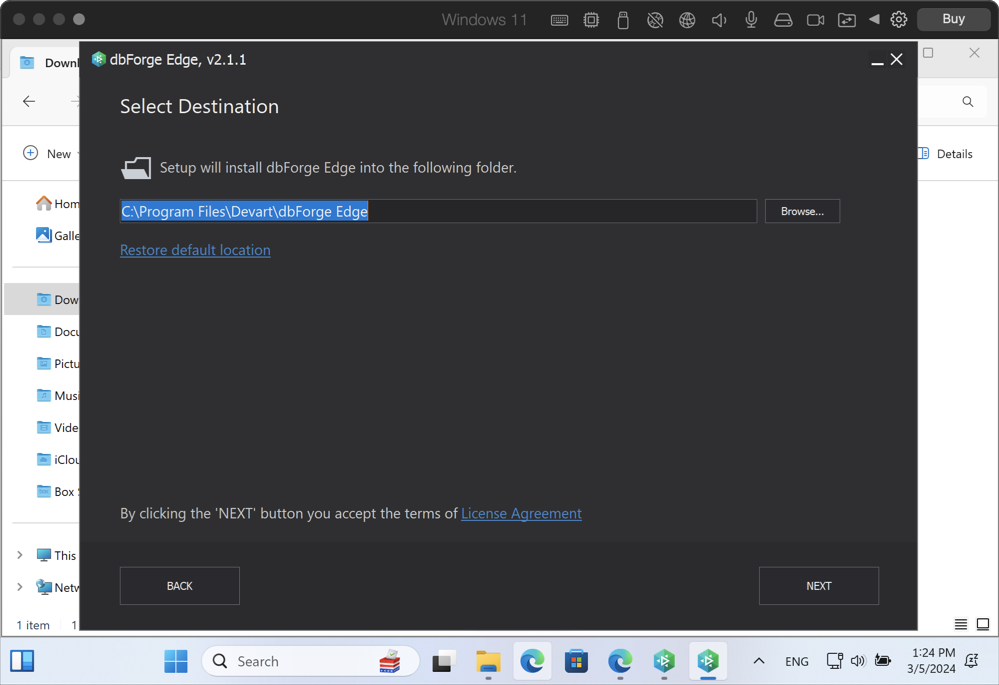The width and height of the screenshot is (999, 685).
Task: Select Documents in the File Explorer sidebar
Action: (x=58, y=331)
